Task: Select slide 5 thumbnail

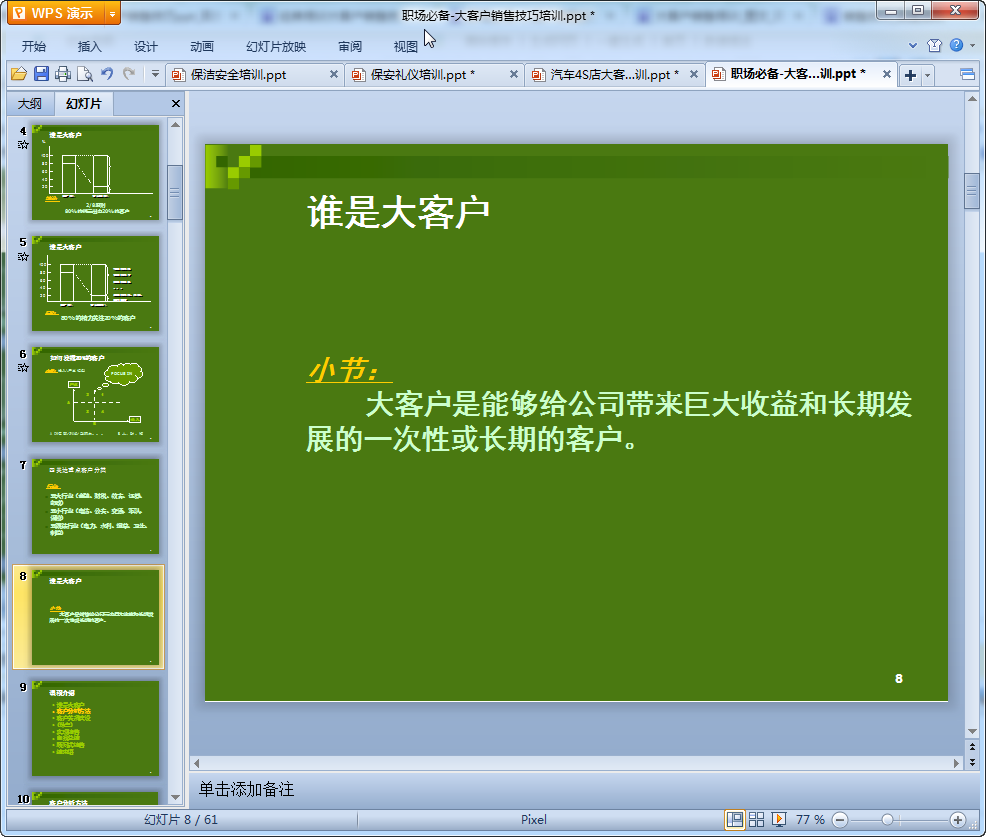Action: [95, 283]
